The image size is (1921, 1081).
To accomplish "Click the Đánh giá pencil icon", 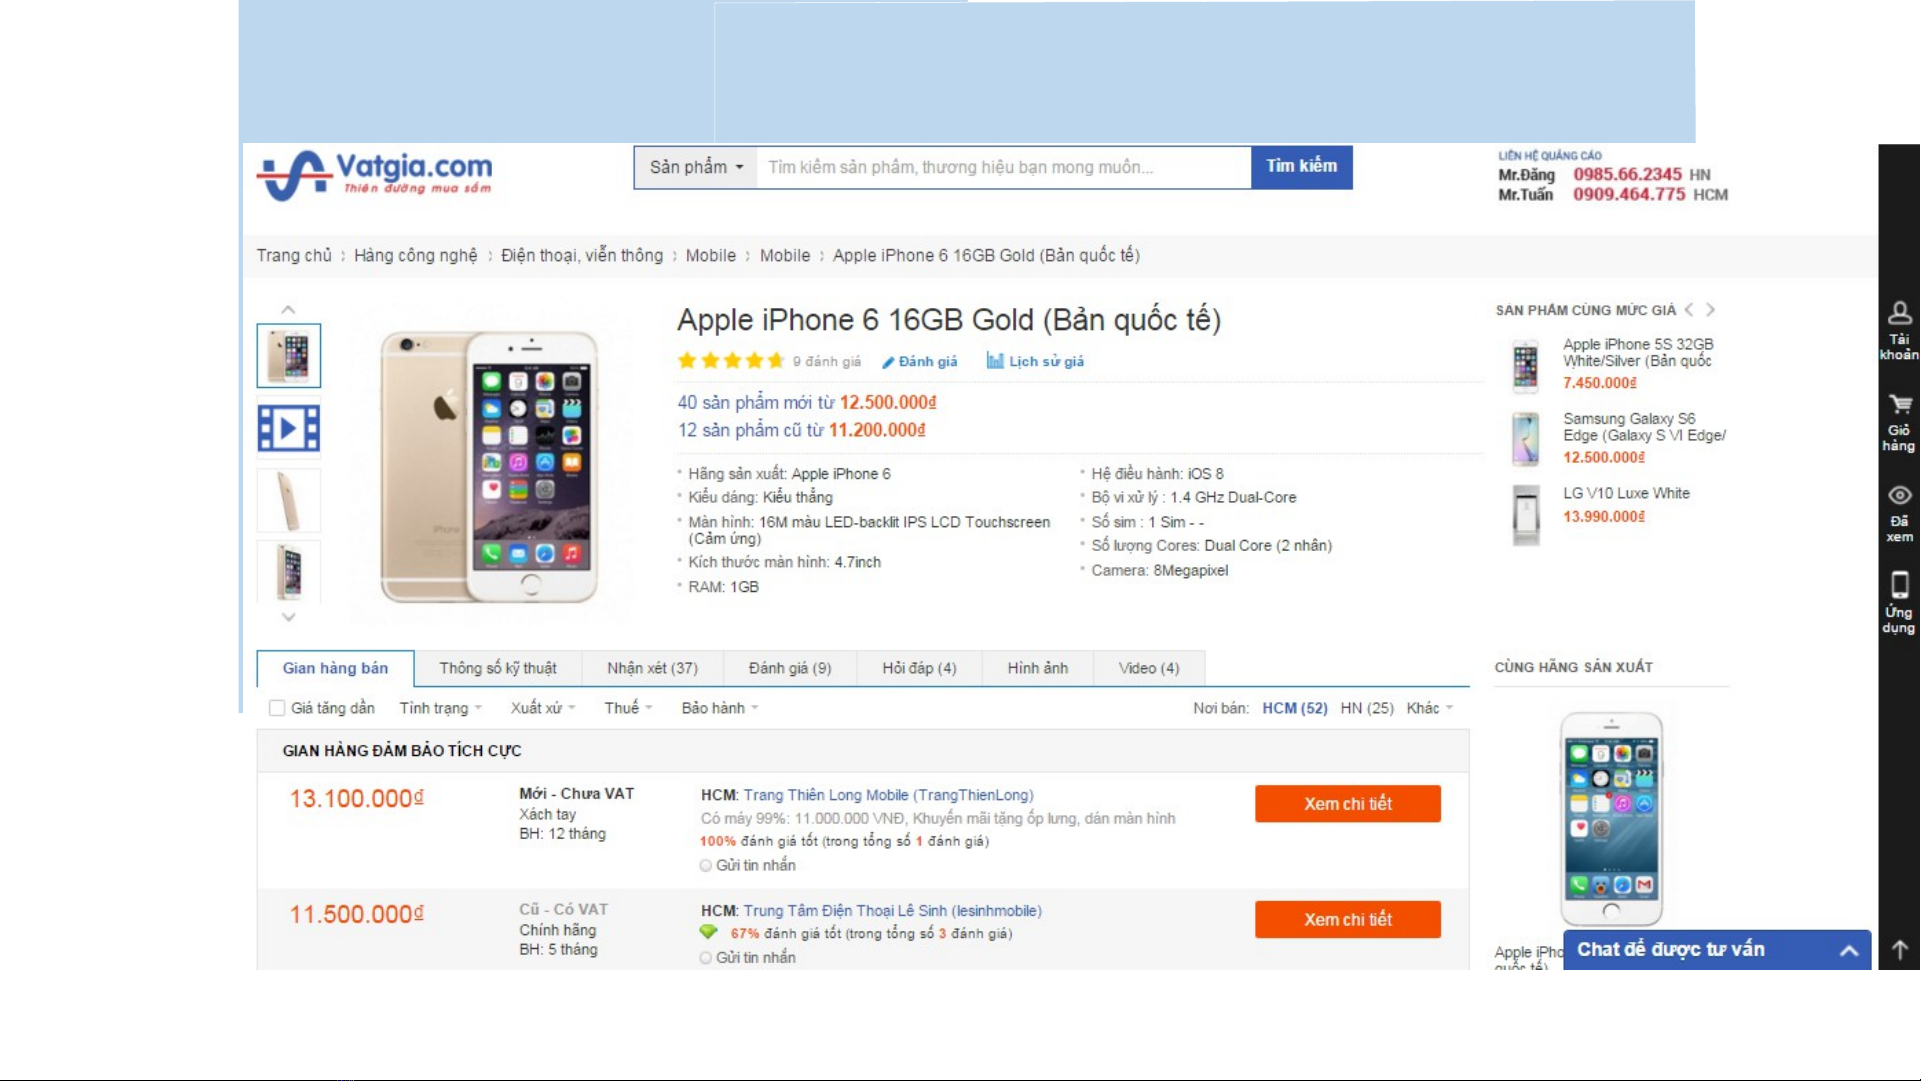I will [x=887, y=363].
